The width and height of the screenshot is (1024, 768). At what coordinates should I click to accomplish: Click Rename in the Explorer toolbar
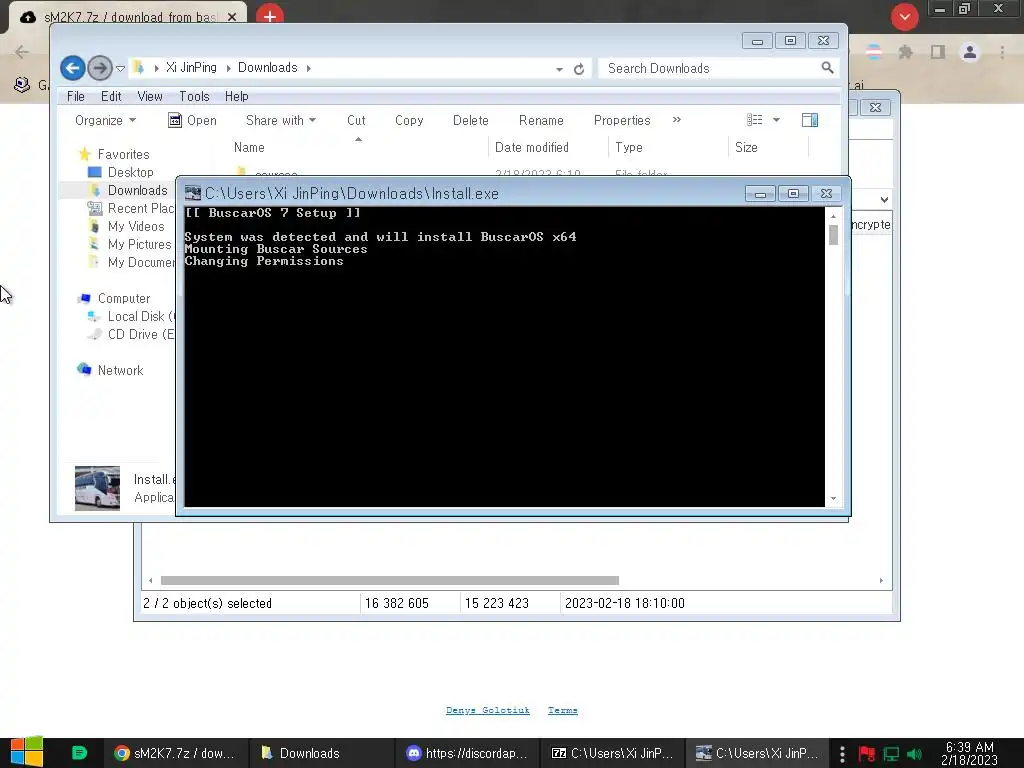(541, 120)
